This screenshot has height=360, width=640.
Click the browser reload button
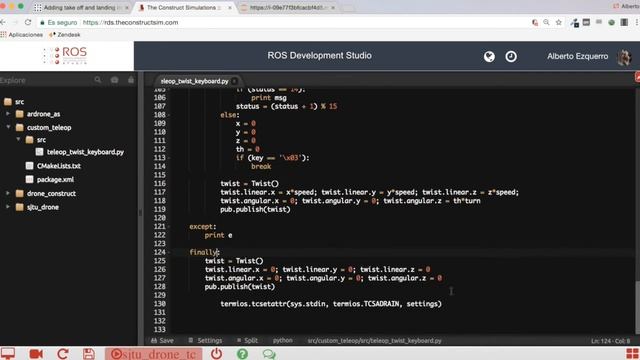[28, 22]
